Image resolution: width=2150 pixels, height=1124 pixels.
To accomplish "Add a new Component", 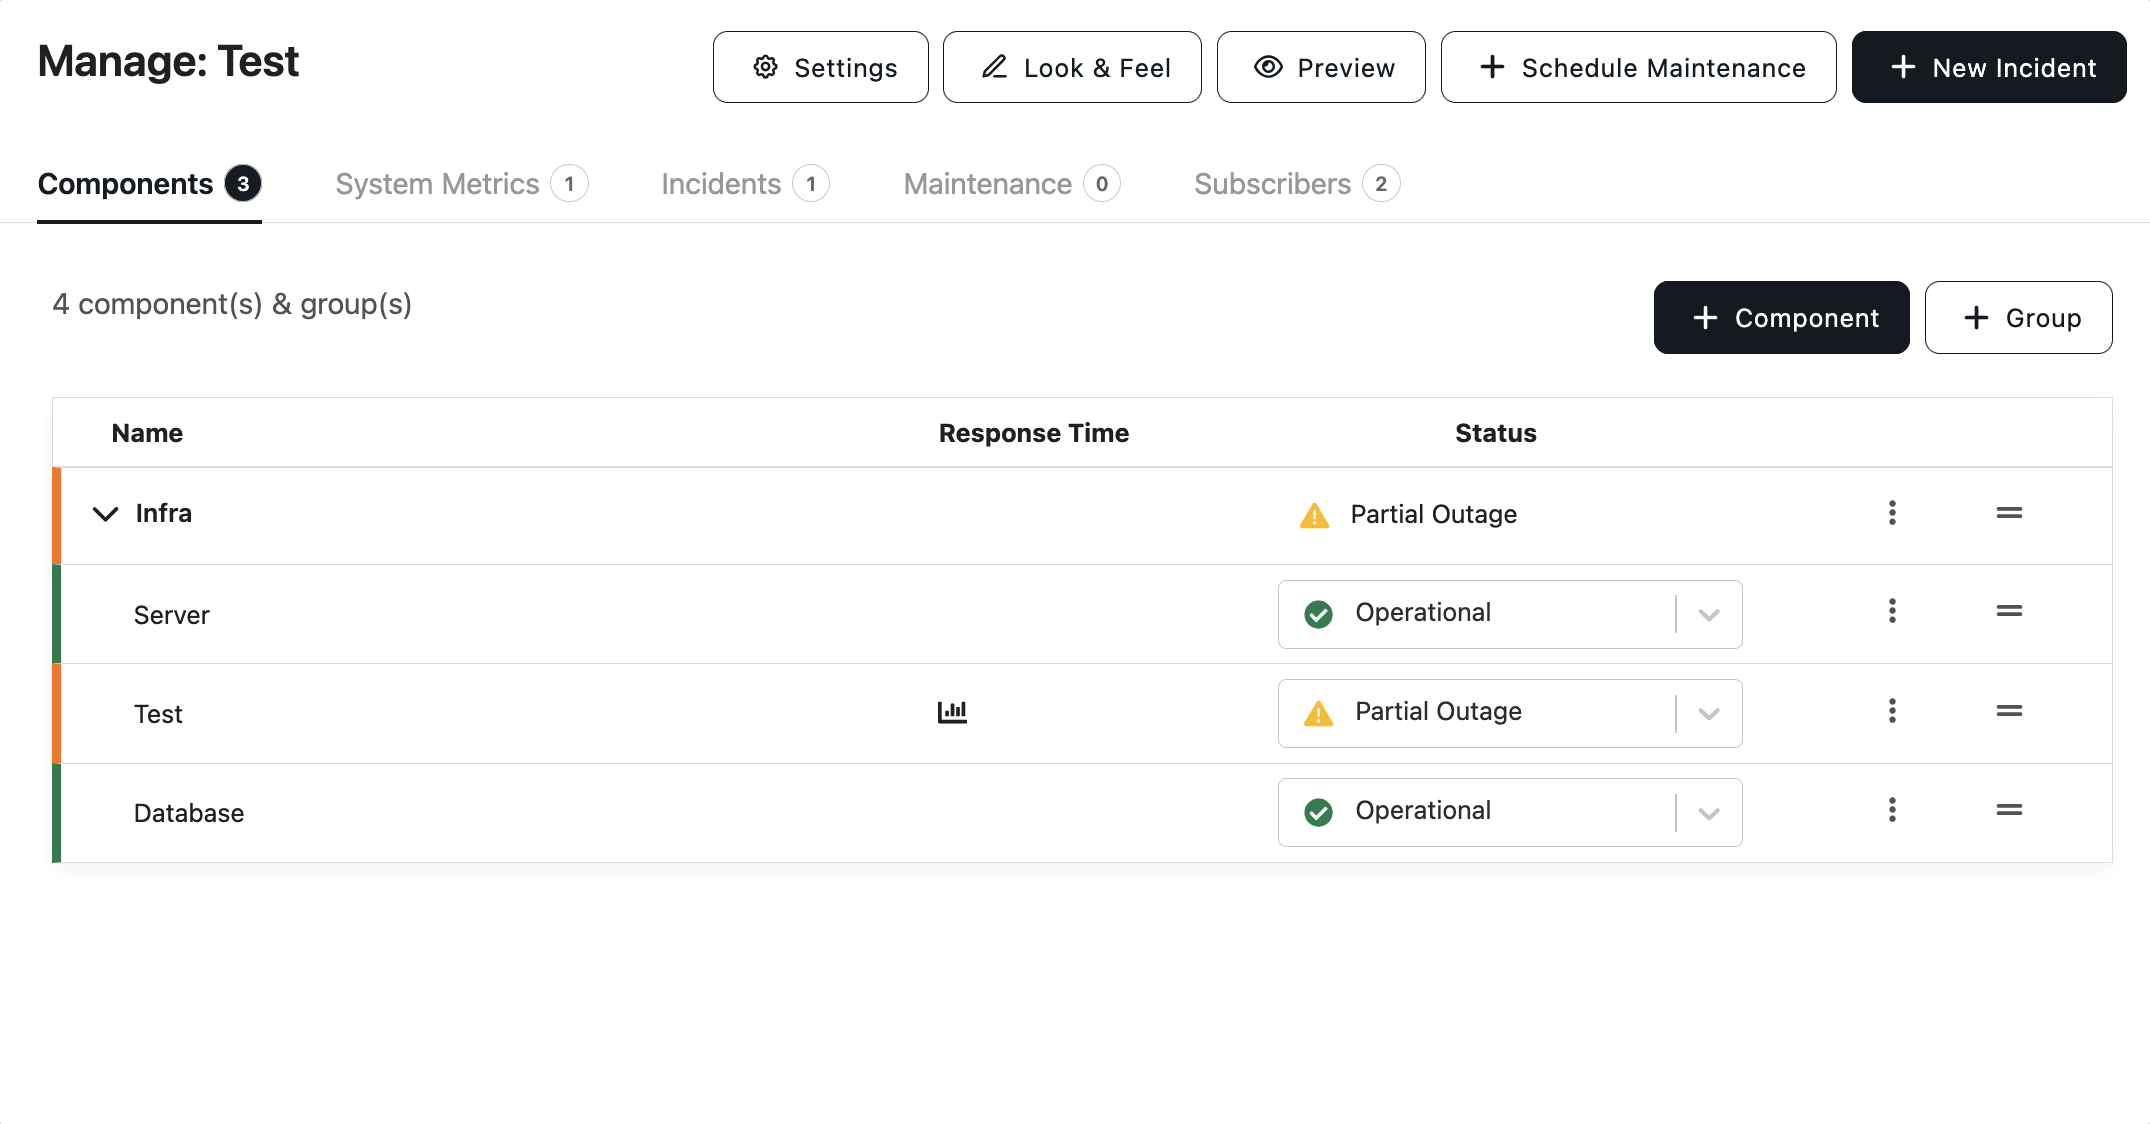I will pos(1781,317).
